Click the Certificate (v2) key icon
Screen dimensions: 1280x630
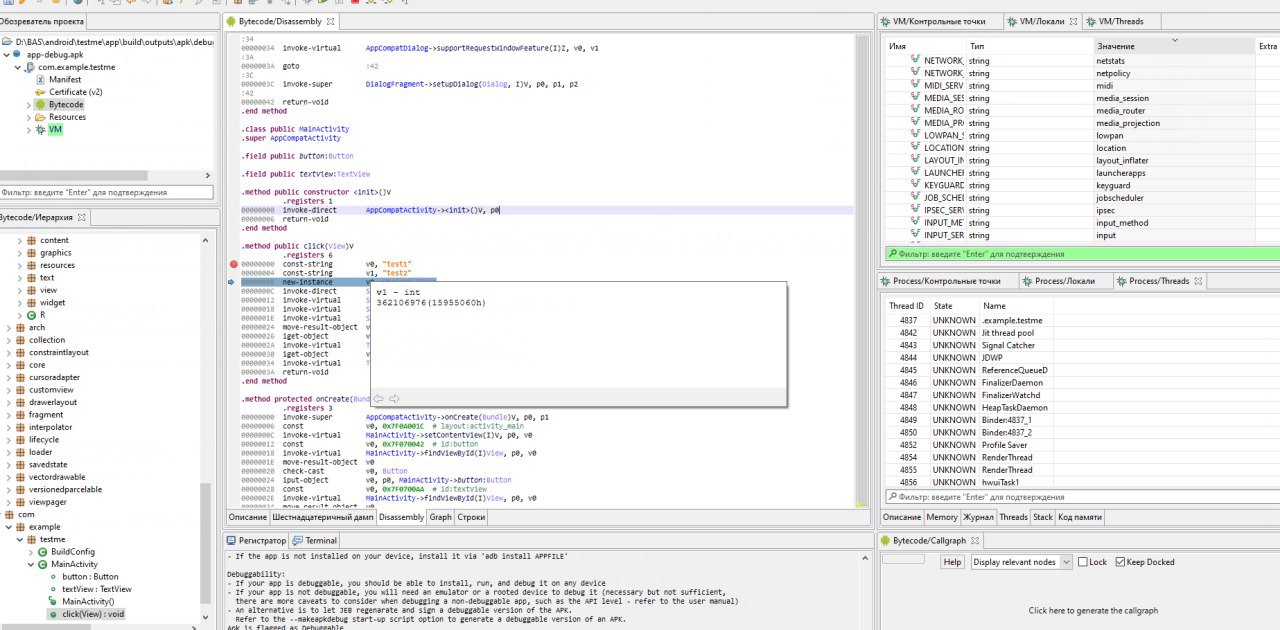[x=40, y=92]
